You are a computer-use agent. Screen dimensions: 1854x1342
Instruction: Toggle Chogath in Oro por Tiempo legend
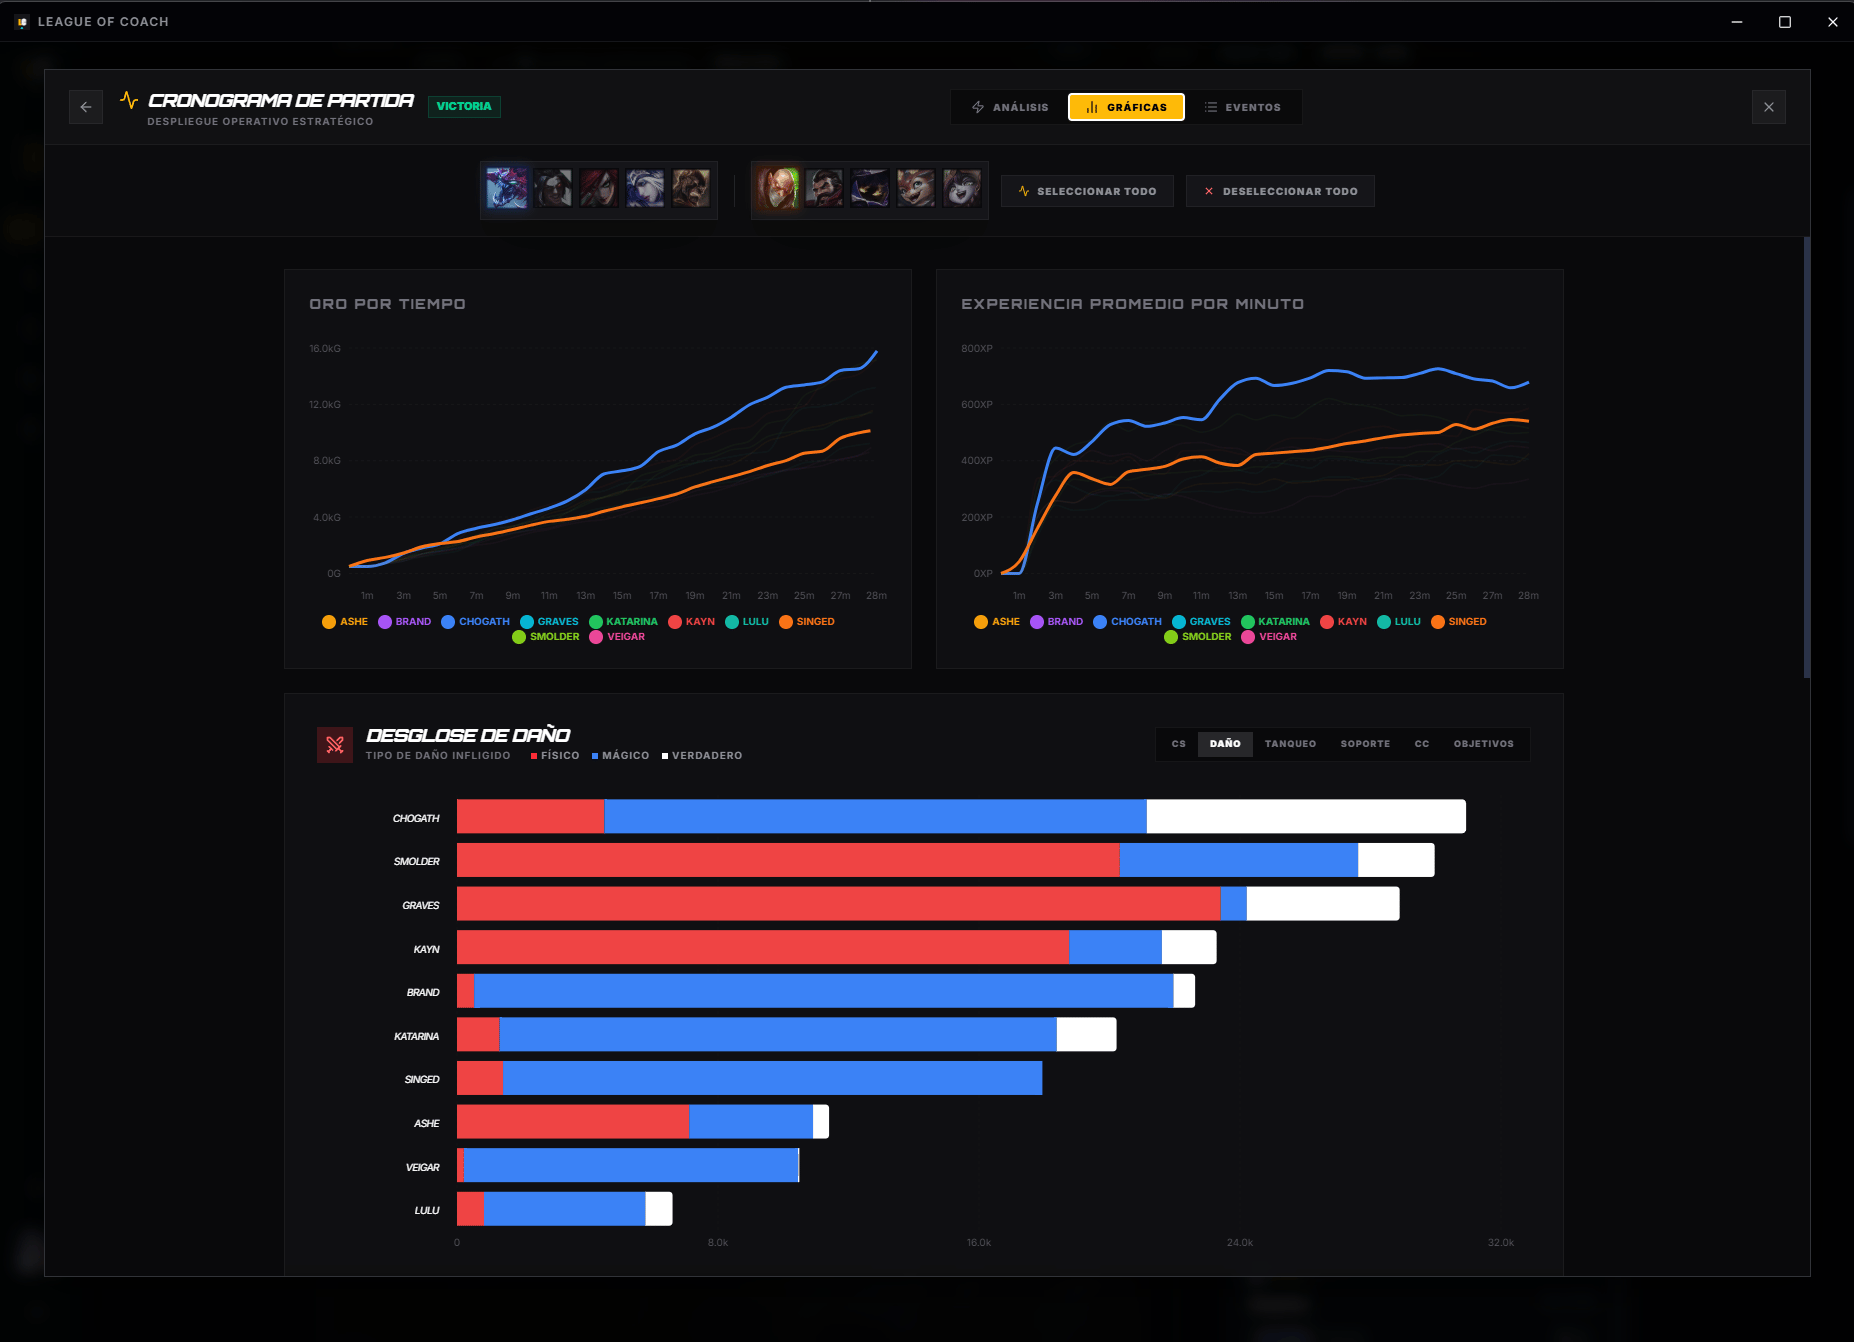click(x=476, y=622)
